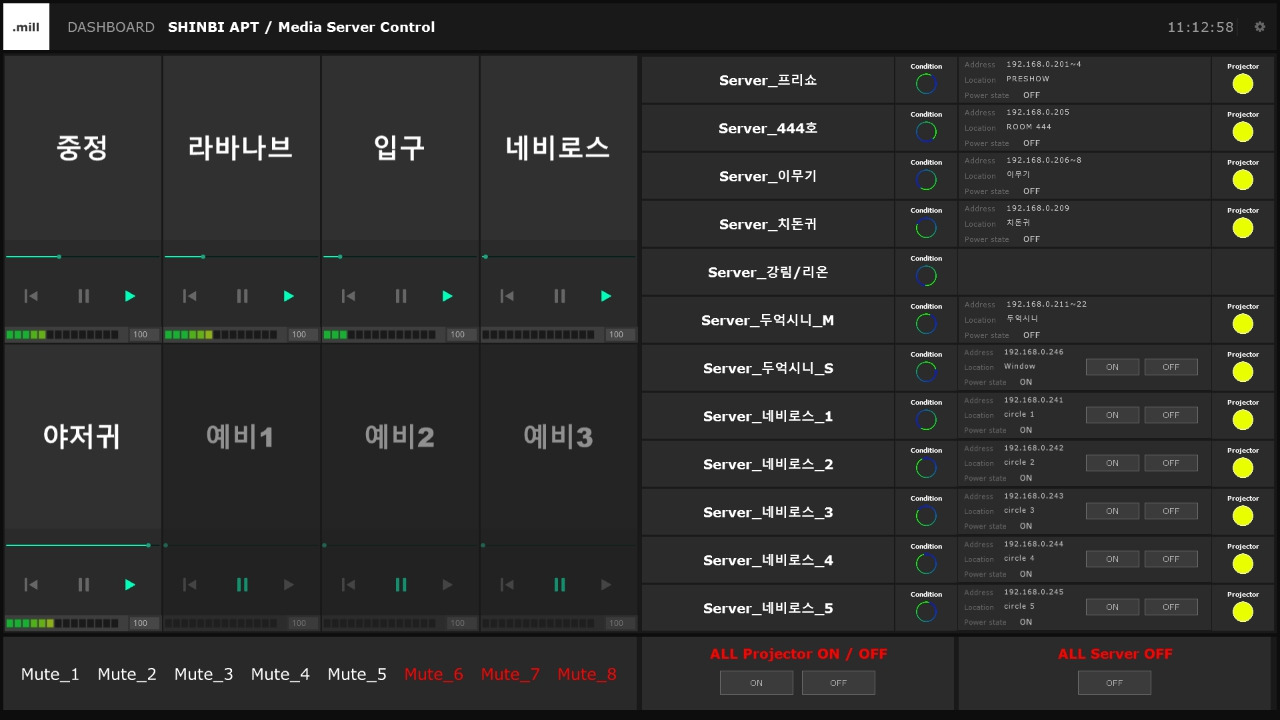1280x720 pixels.
Task: Pause playback for the 라바나브 zone
Action: [241, 295]
